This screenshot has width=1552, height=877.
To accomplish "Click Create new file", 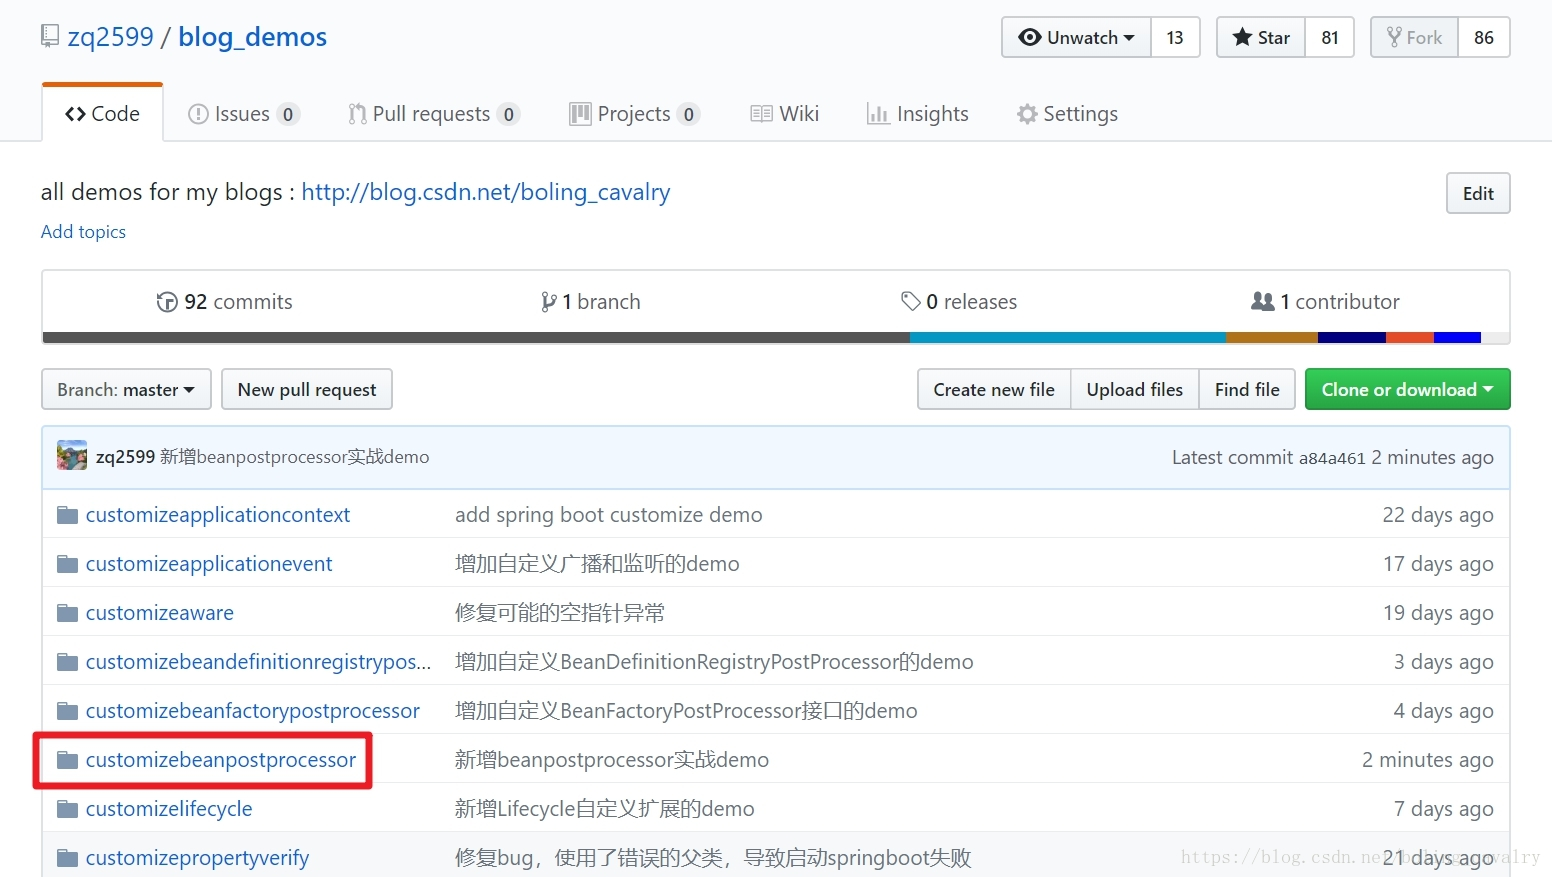I will point(994,389).
